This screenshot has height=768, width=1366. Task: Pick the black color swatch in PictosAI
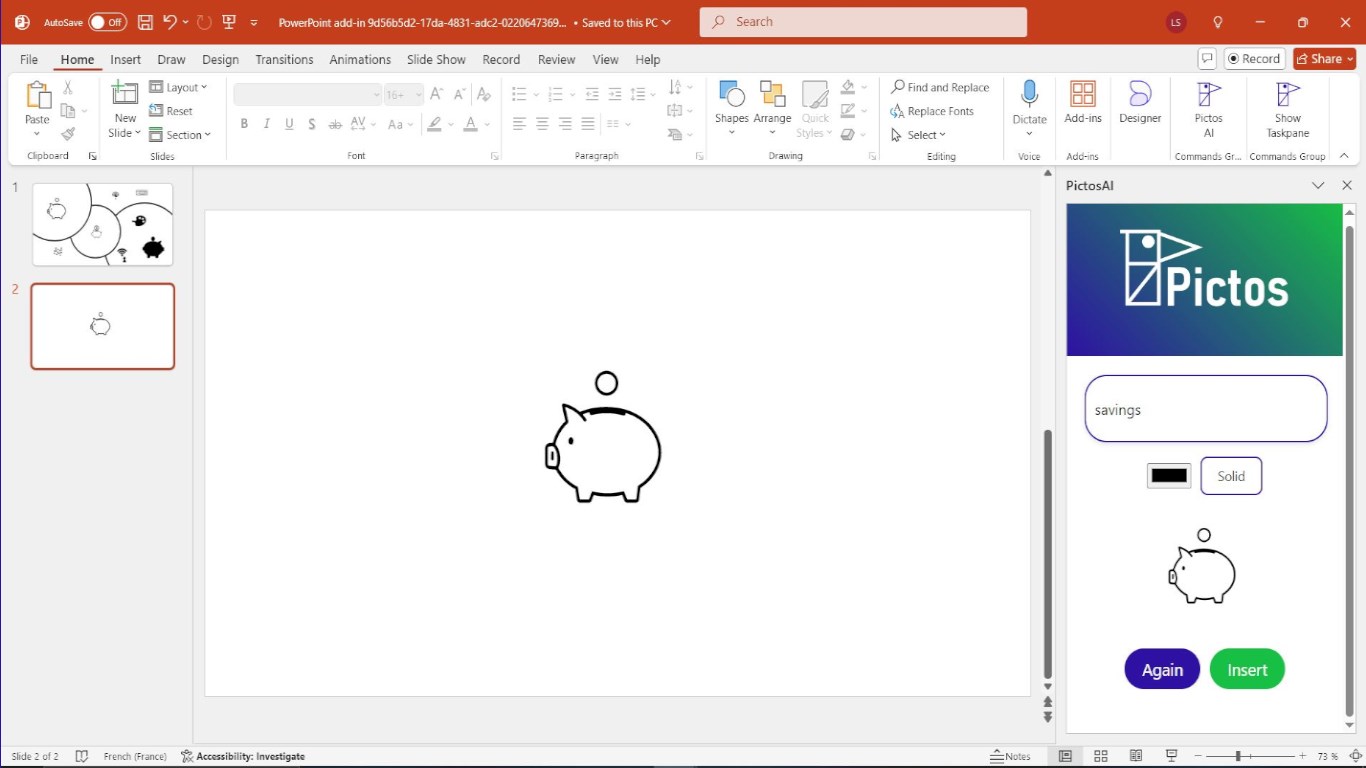(1169, 476)
